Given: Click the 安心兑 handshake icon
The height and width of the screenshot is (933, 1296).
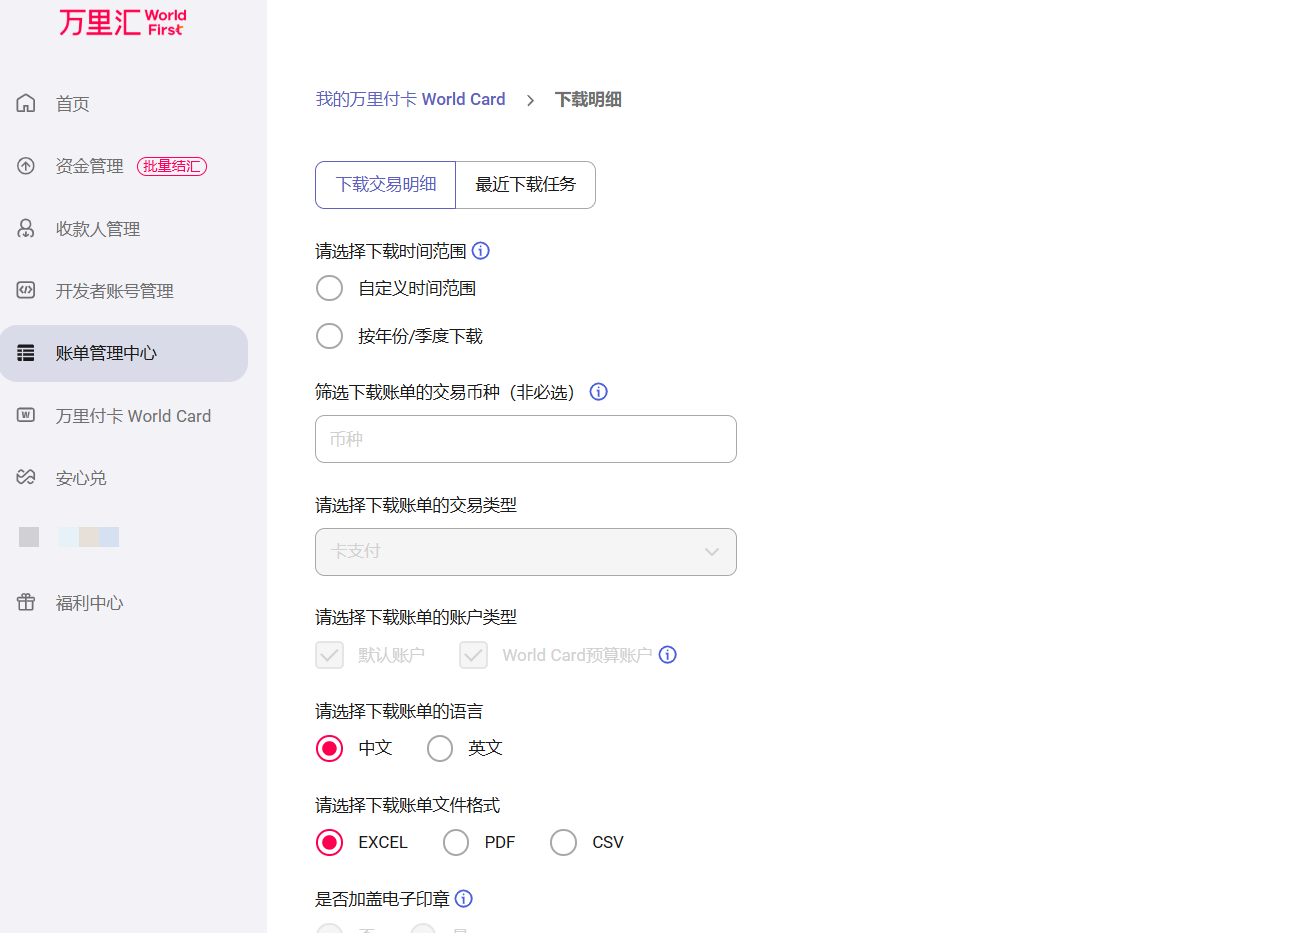Looking at the screenshot, I should 26,477.
